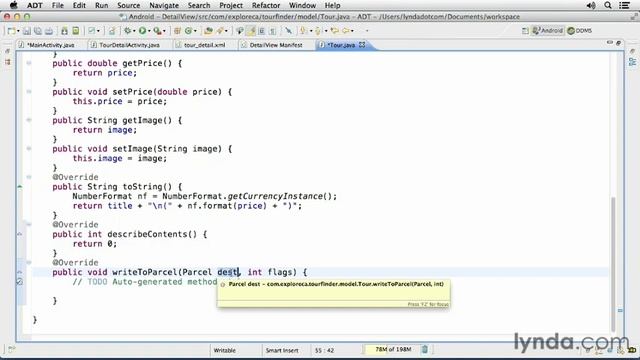Collapse the setPrice method fold marker
Screen dimensions: 640x360
click(x=29, y=92)
